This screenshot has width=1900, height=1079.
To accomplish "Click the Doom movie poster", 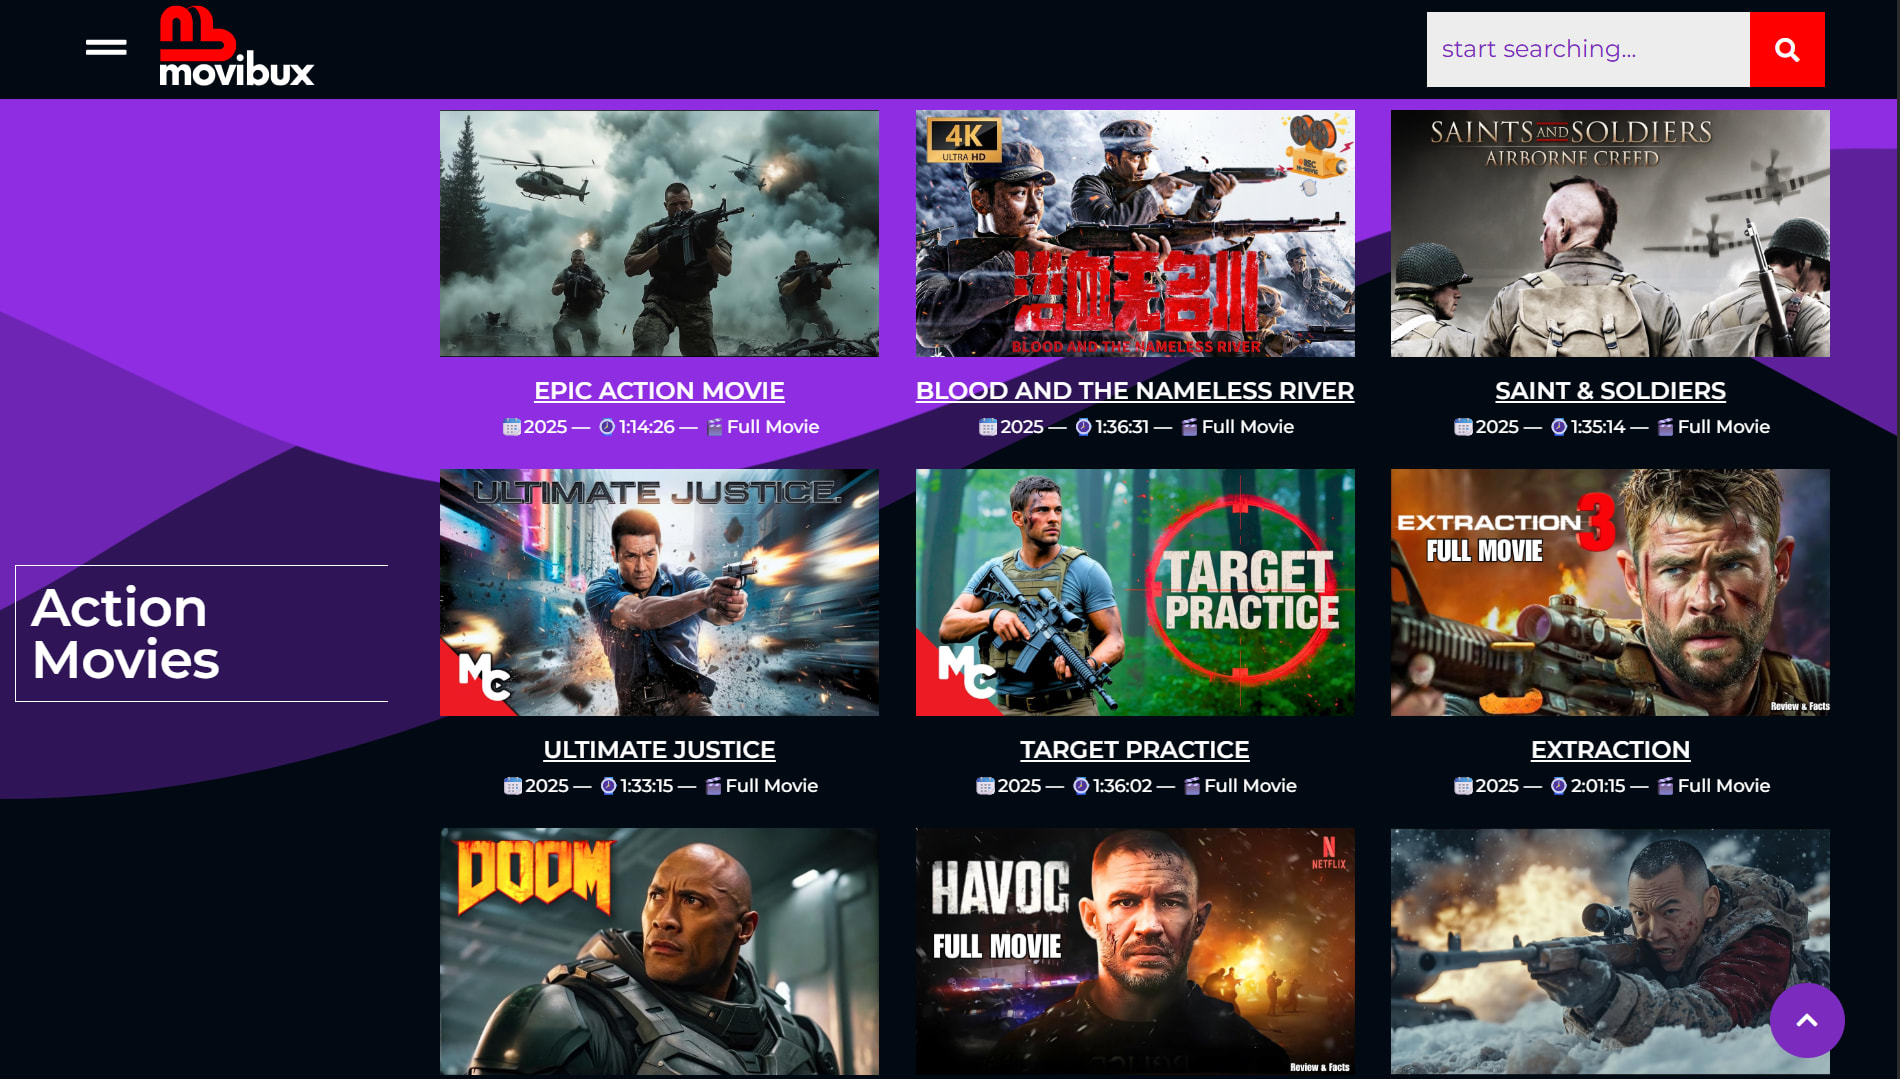I will [659, 951].
